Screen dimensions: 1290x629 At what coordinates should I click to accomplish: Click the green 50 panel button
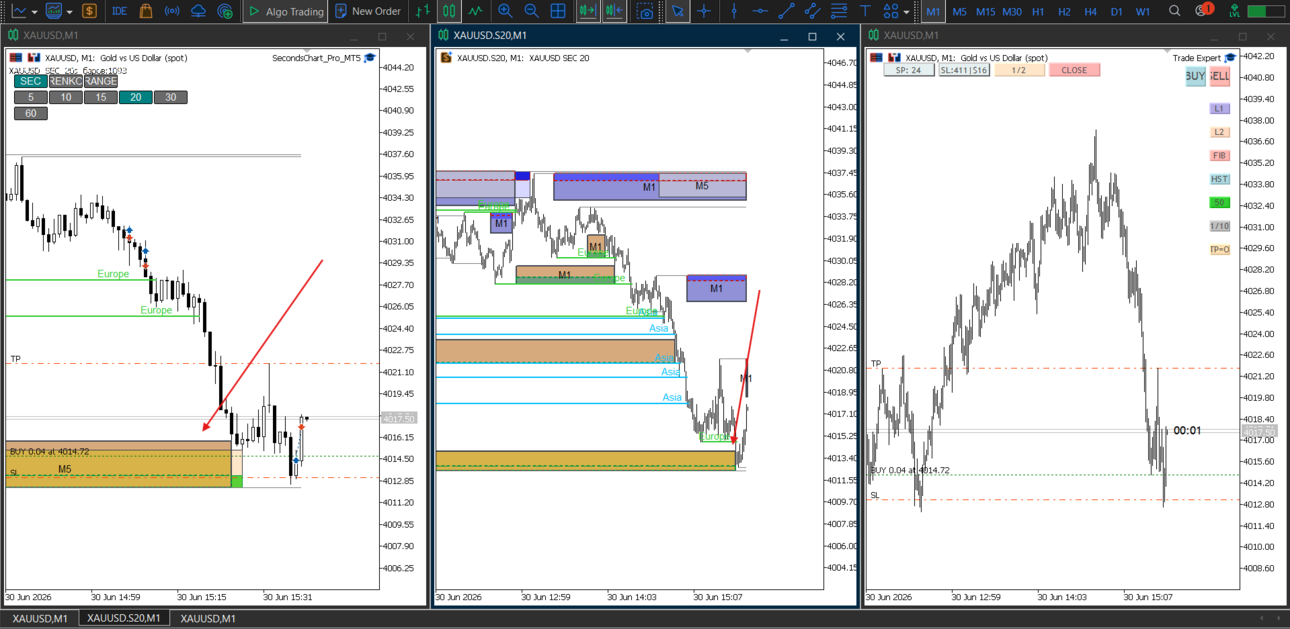[x=1220, y=203]
